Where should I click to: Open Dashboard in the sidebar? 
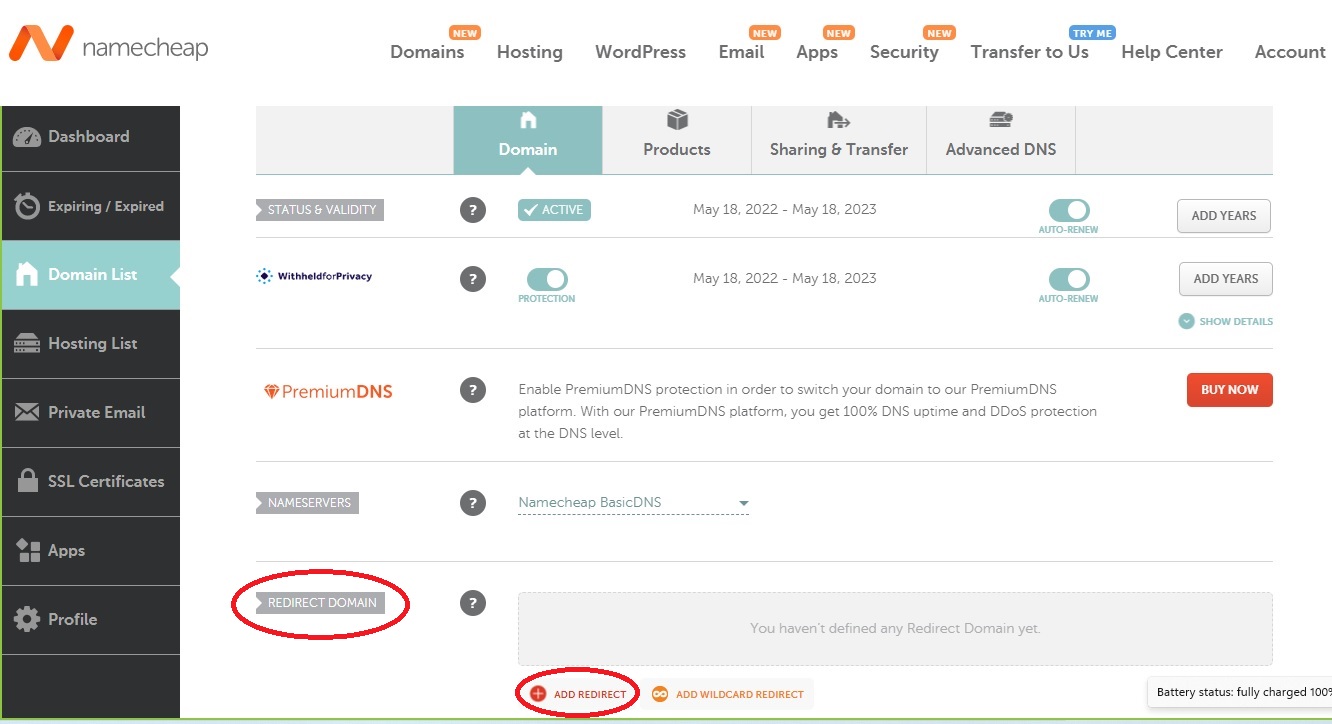tap(90, 137)
